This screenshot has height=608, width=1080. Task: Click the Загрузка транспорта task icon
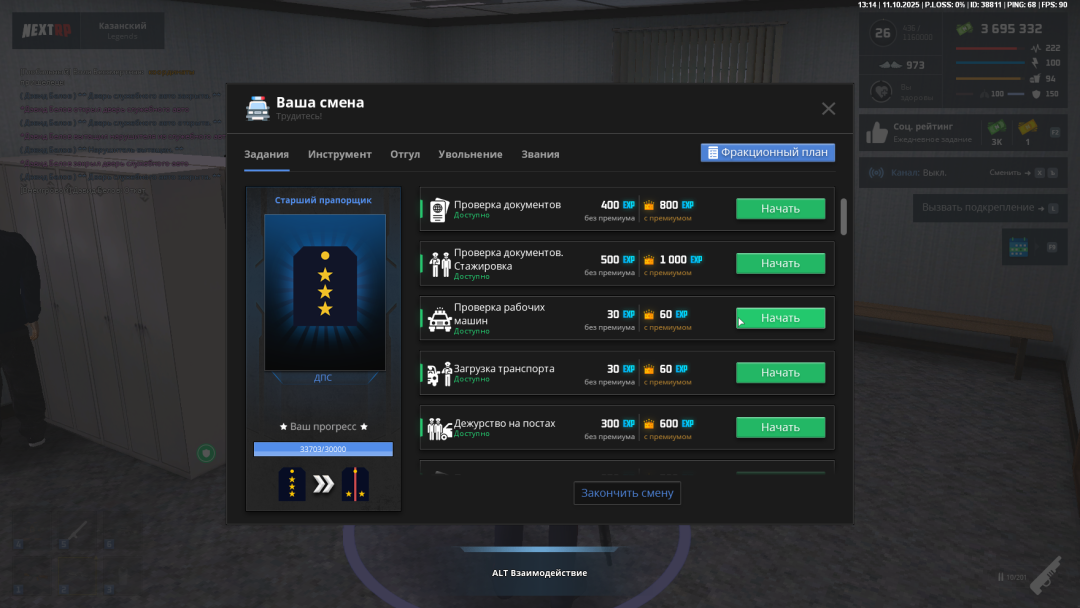click(440, 374)
